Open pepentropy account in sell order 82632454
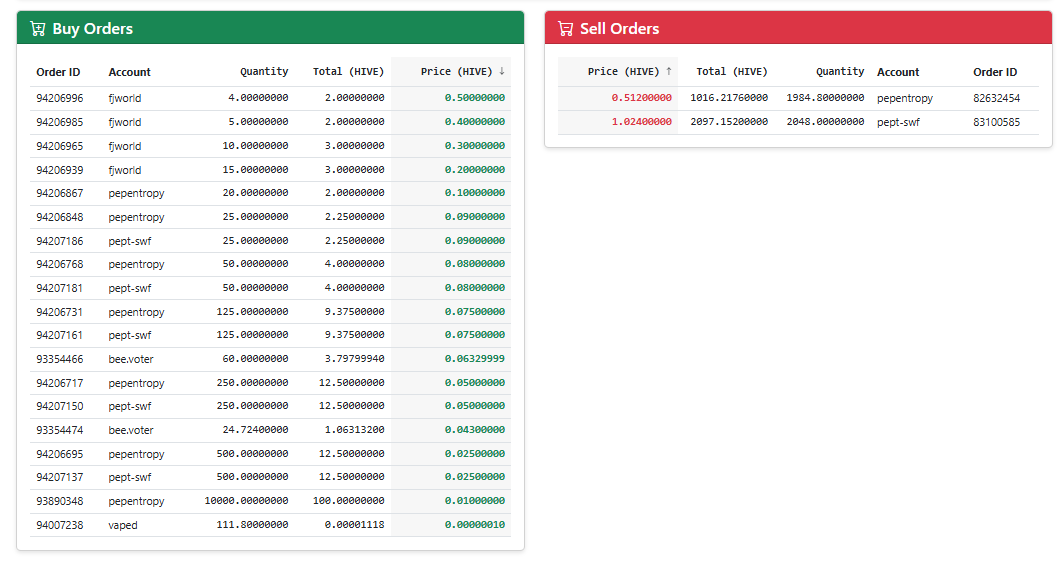Screen dimensions: 1062x568 click(905, 98)
